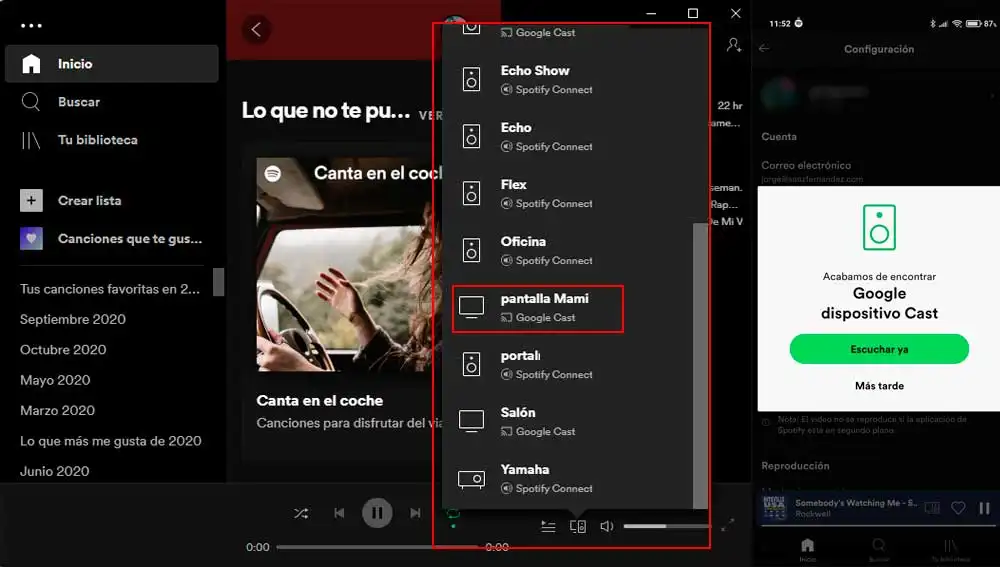Viewport: 1000px width, 567px height.
Task: Open Canciones que te gustan heart icon
Action: tap(31, 239)
